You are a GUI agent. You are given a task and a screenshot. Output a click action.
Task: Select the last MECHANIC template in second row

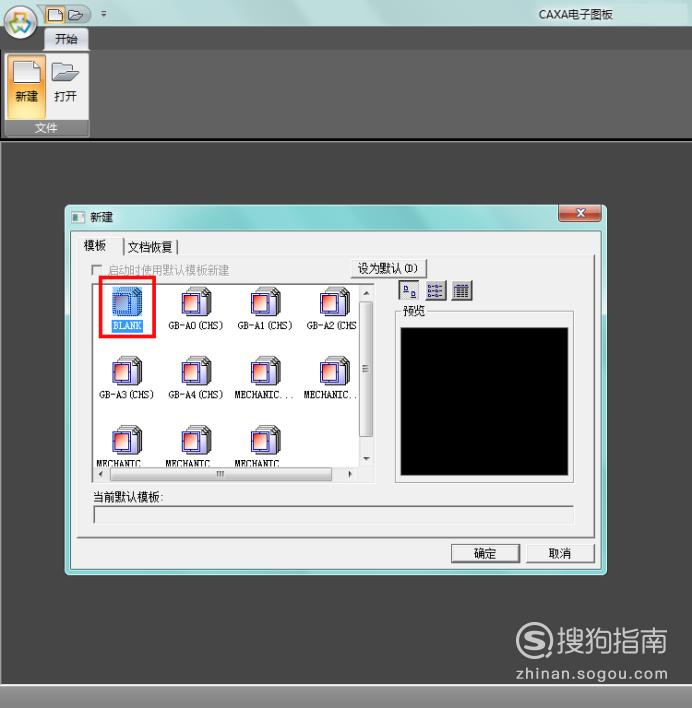[330, 378]
